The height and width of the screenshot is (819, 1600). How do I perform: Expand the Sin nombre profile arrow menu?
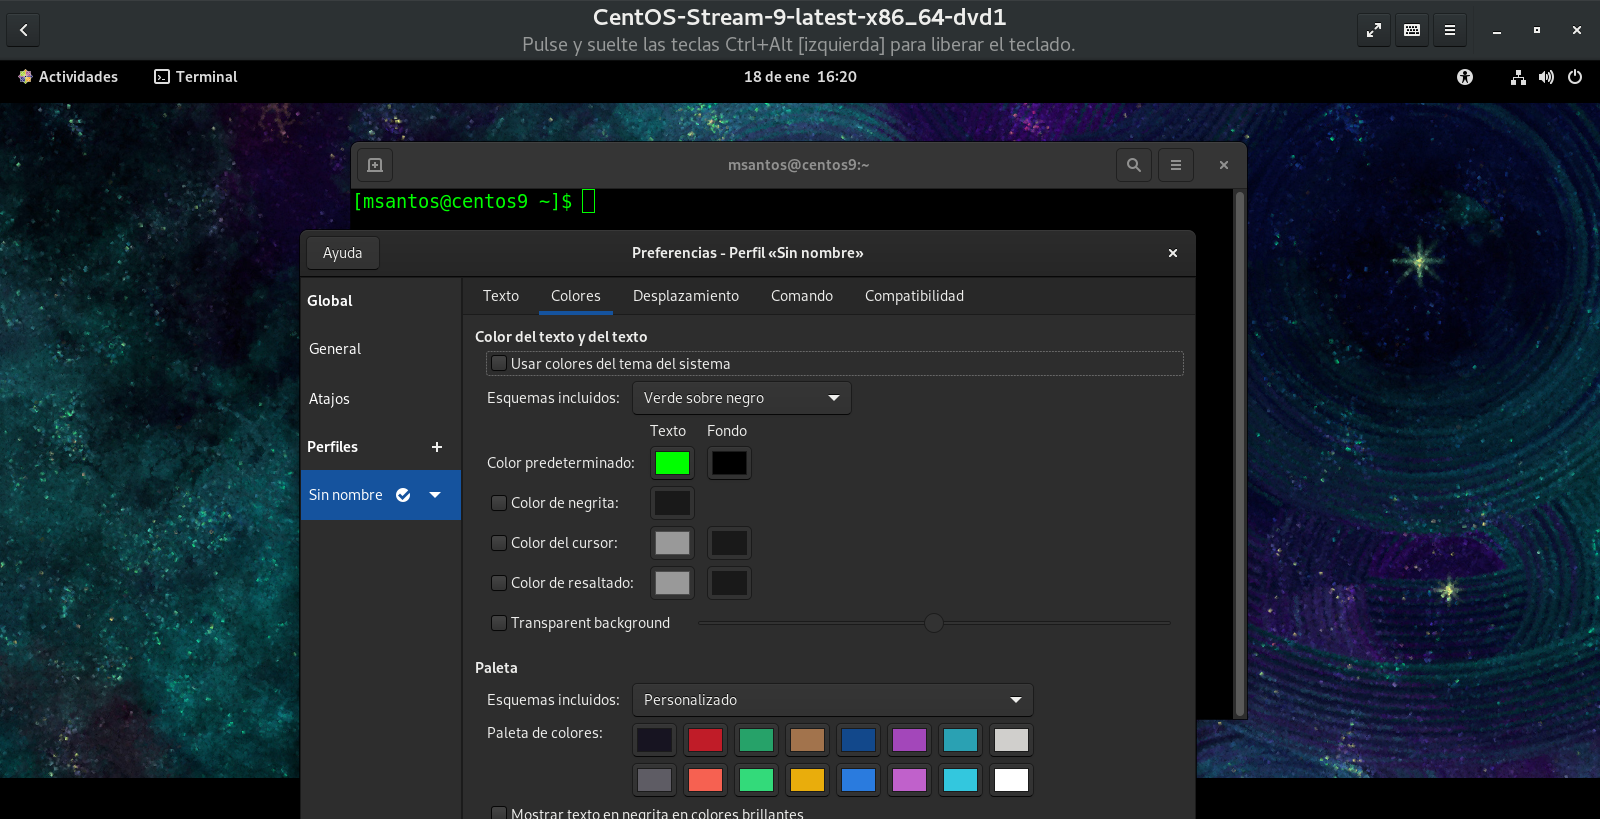(435, 495)
